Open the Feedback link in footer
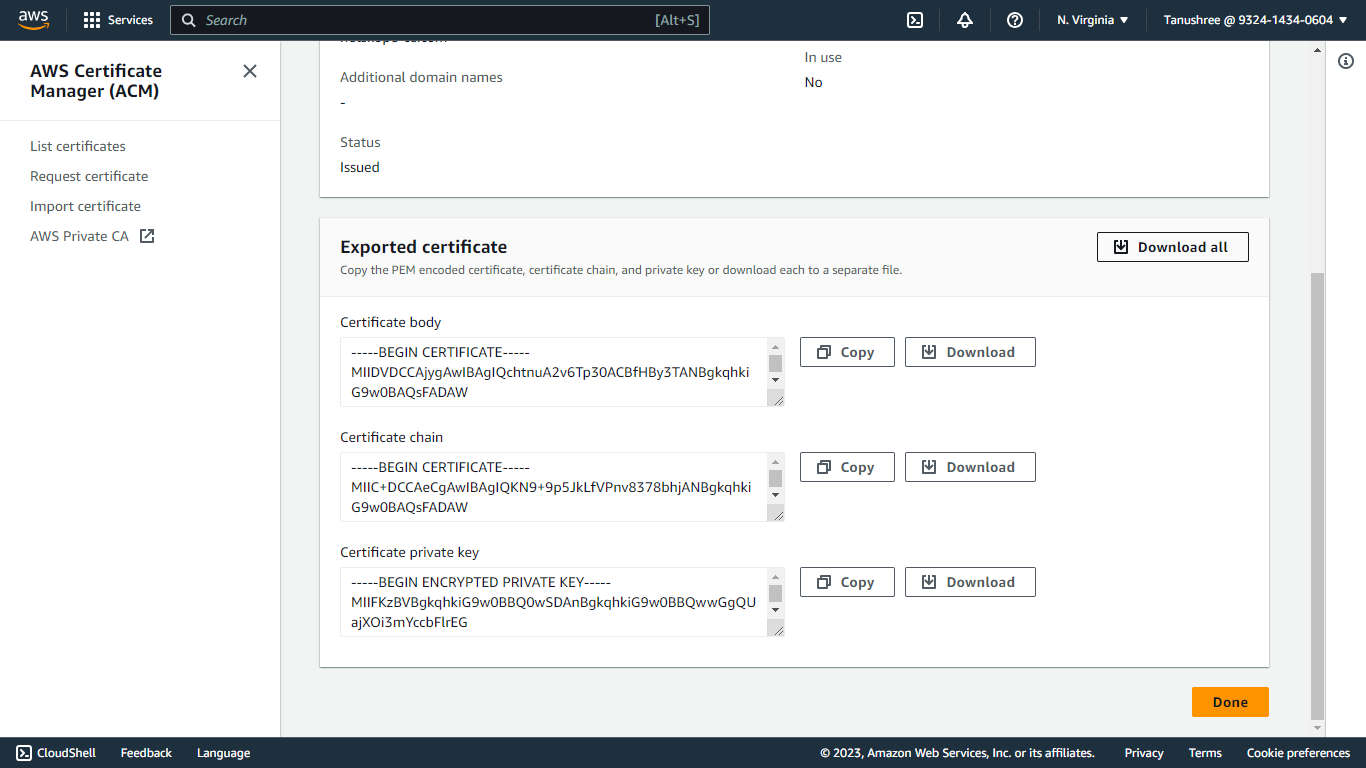 146,753
